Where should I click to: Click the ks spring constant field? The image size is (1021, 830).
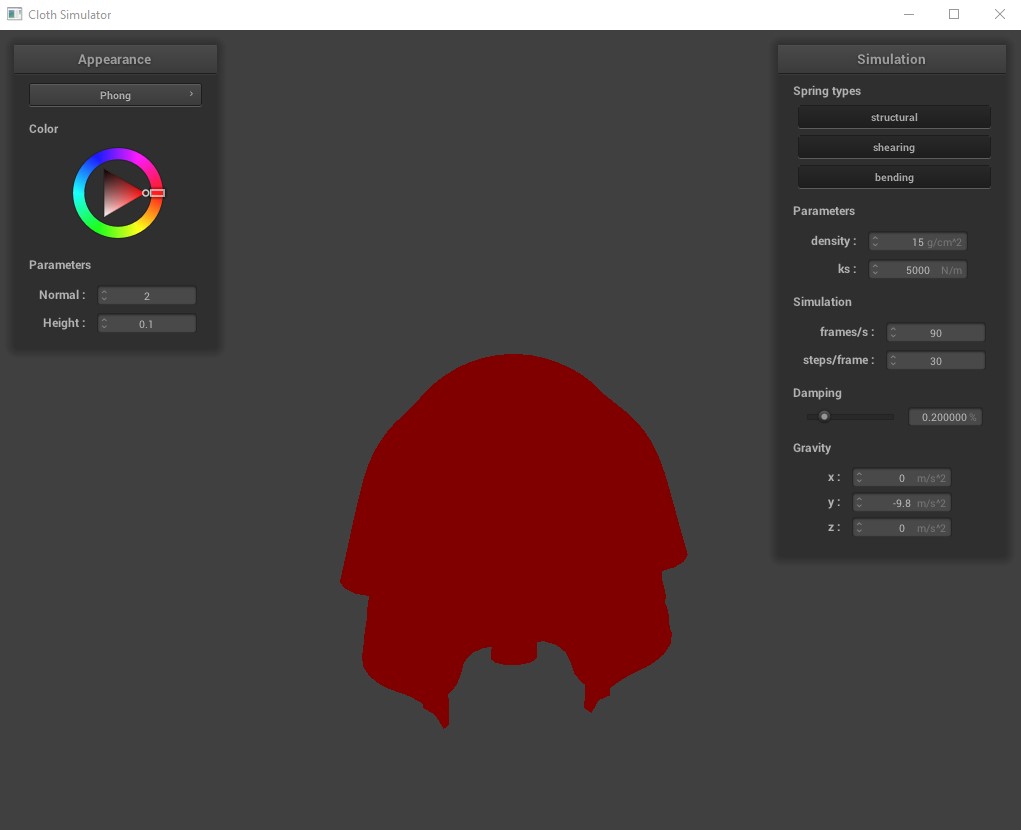pos(917,270)
